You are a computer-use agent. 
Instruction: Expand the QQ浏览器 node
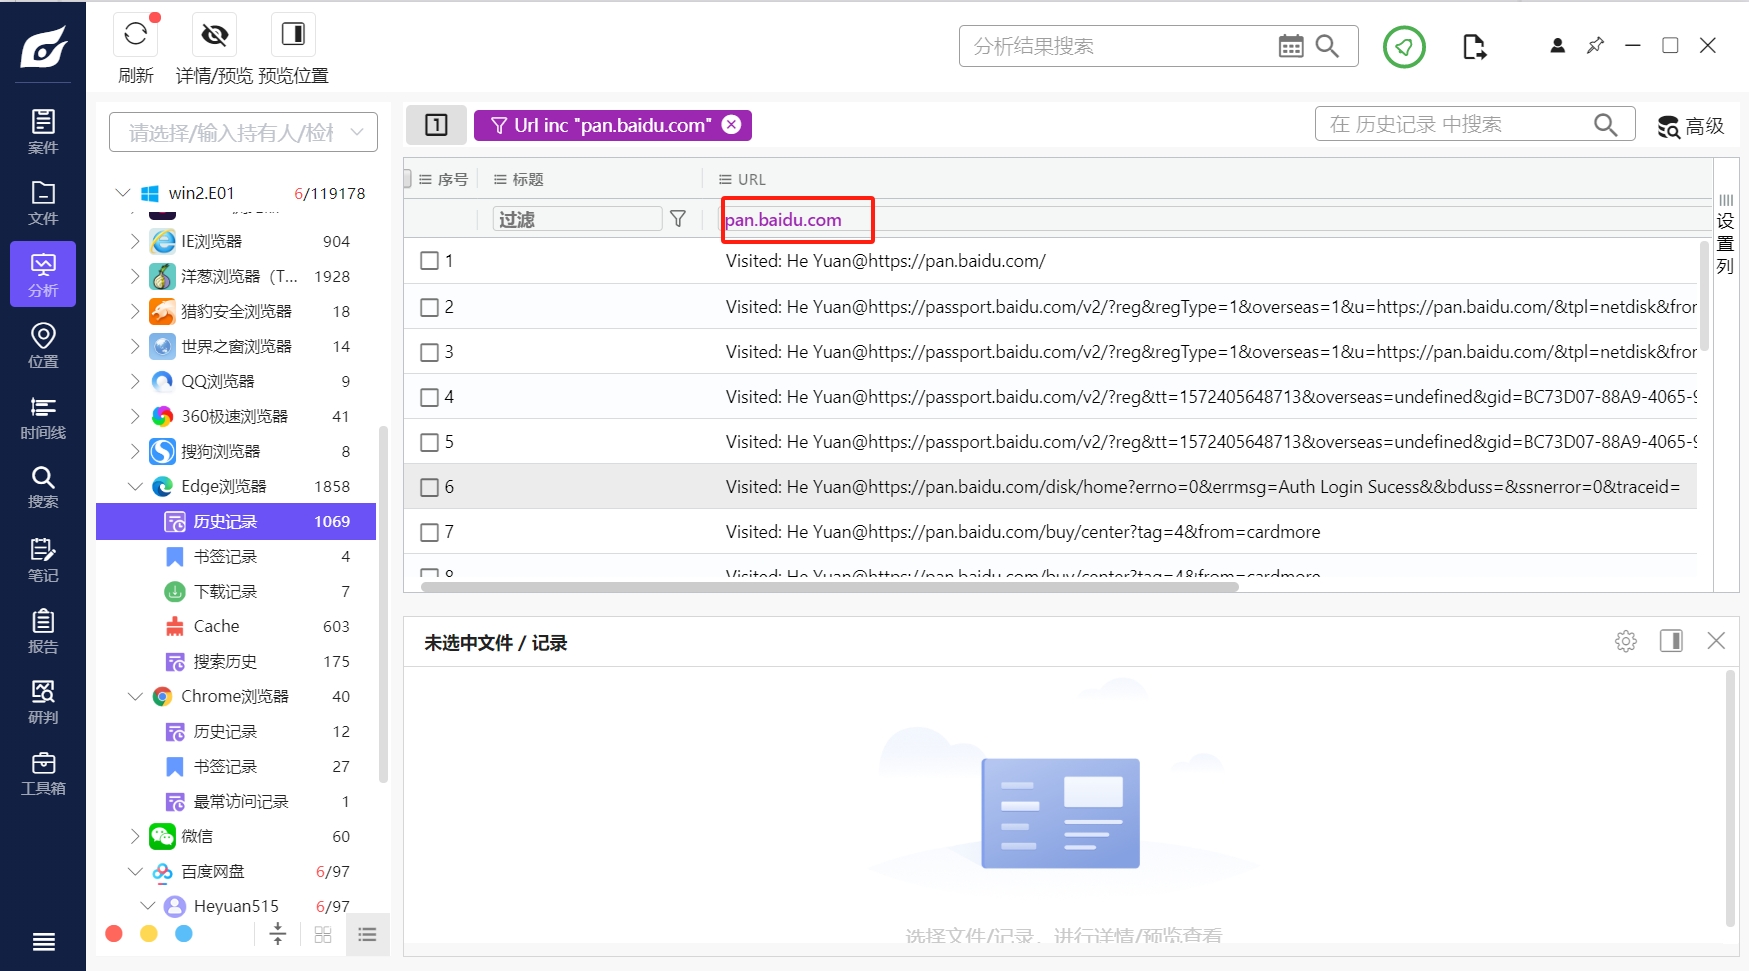point(135,381)
